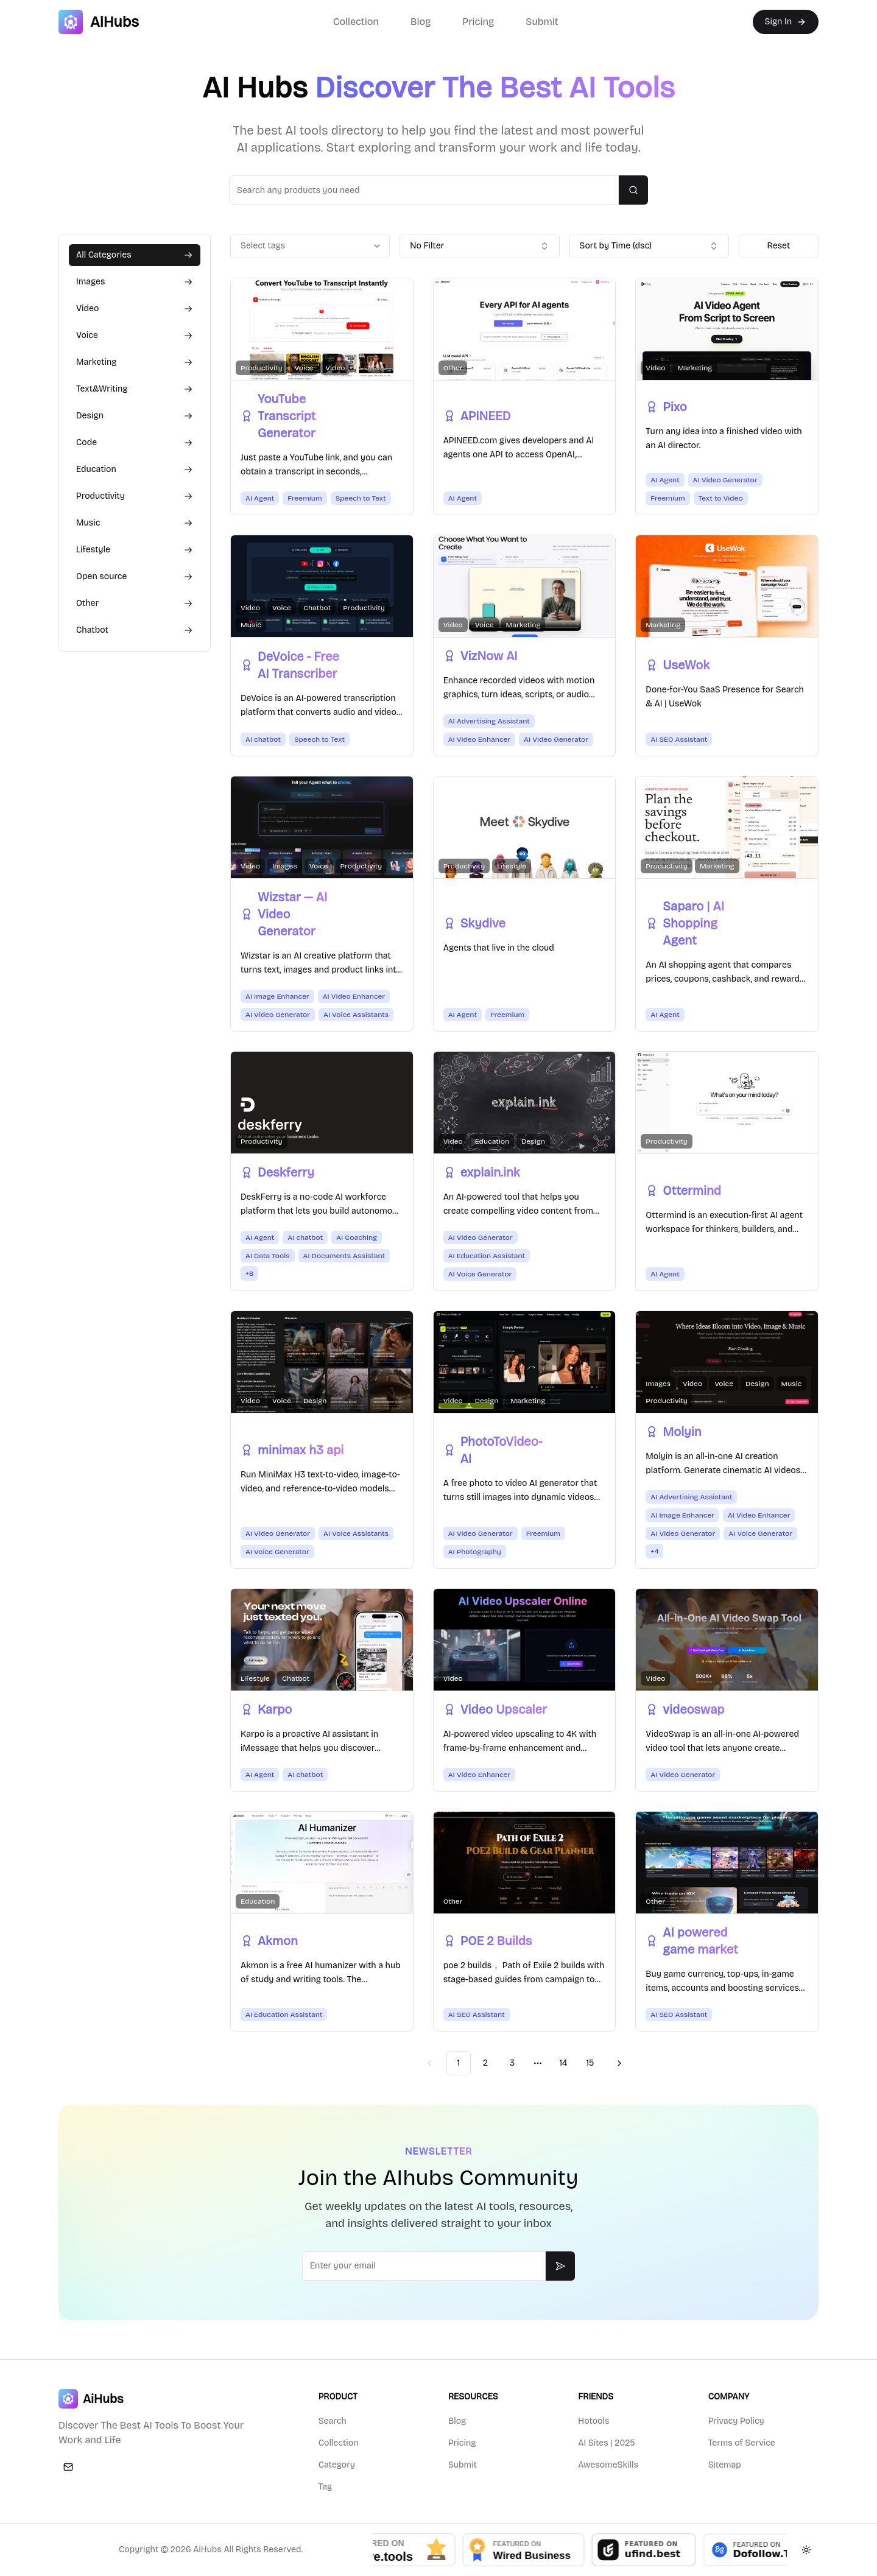Open the YouTube Transcript Generator title link
The image size is (877, 2576).
(287, 416)
